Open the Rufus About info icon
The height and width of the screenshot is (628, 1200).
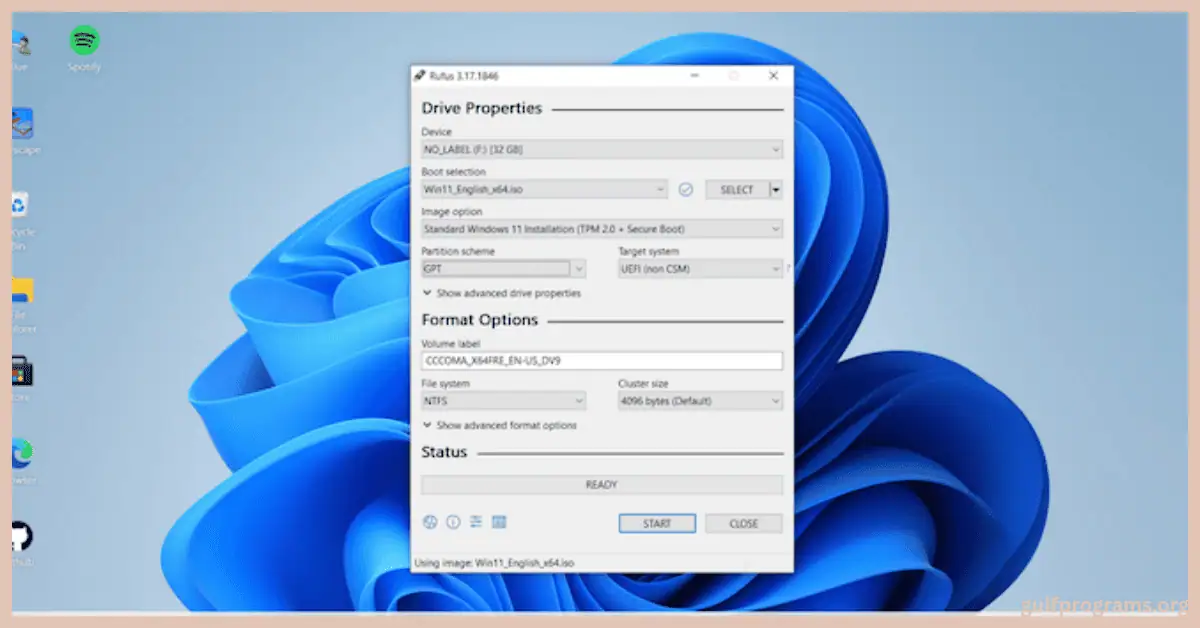(453, 522)
